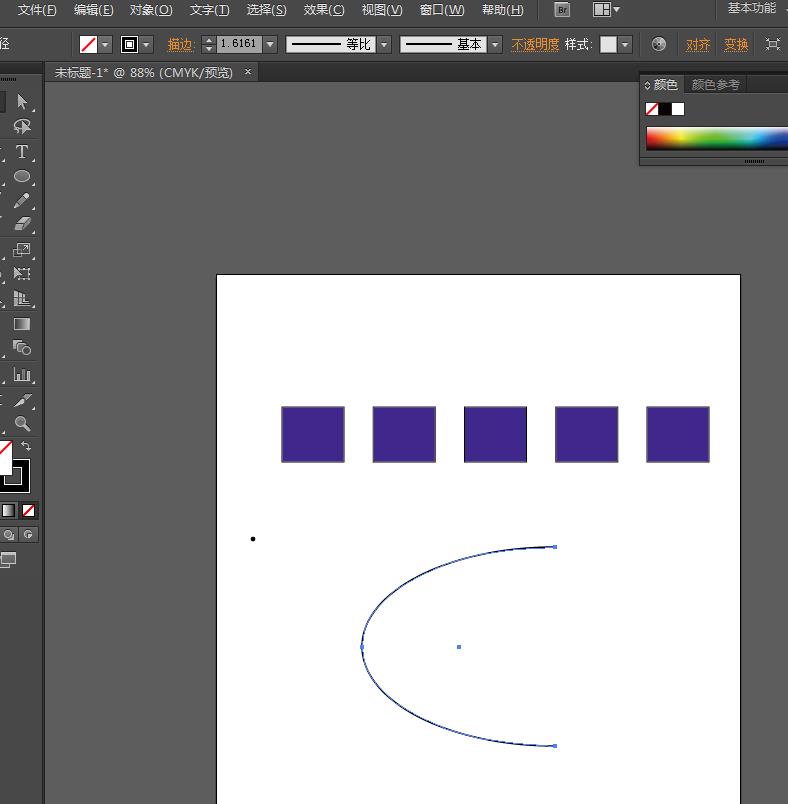Pick white swatch in Color panel

678,109
